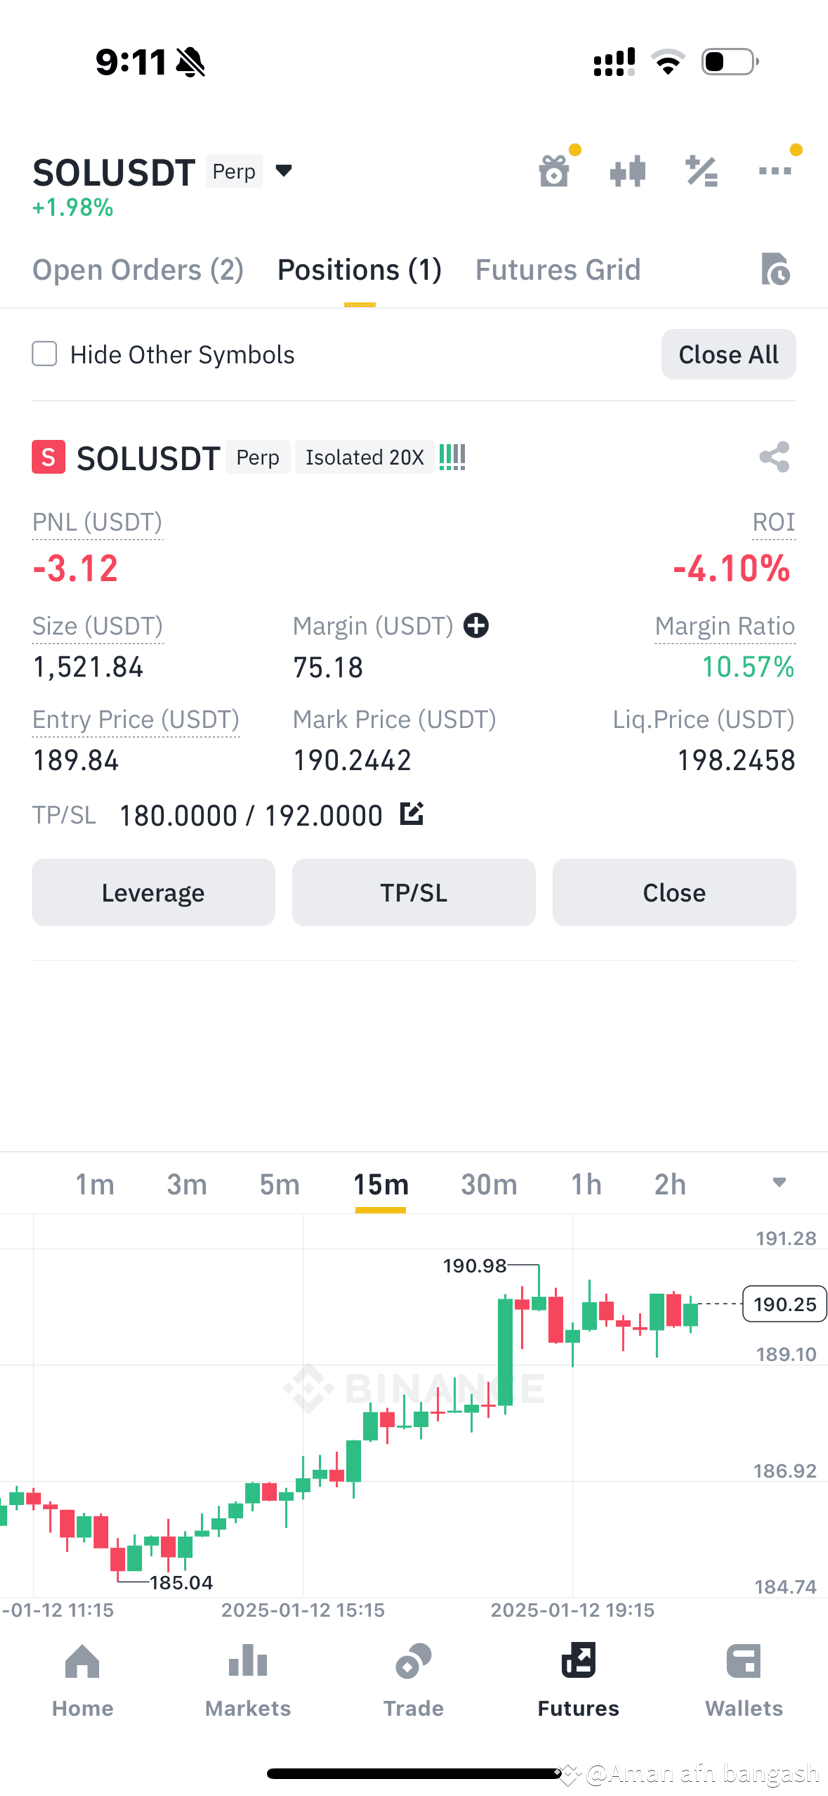Tap the Close All button

pos(728,354)
